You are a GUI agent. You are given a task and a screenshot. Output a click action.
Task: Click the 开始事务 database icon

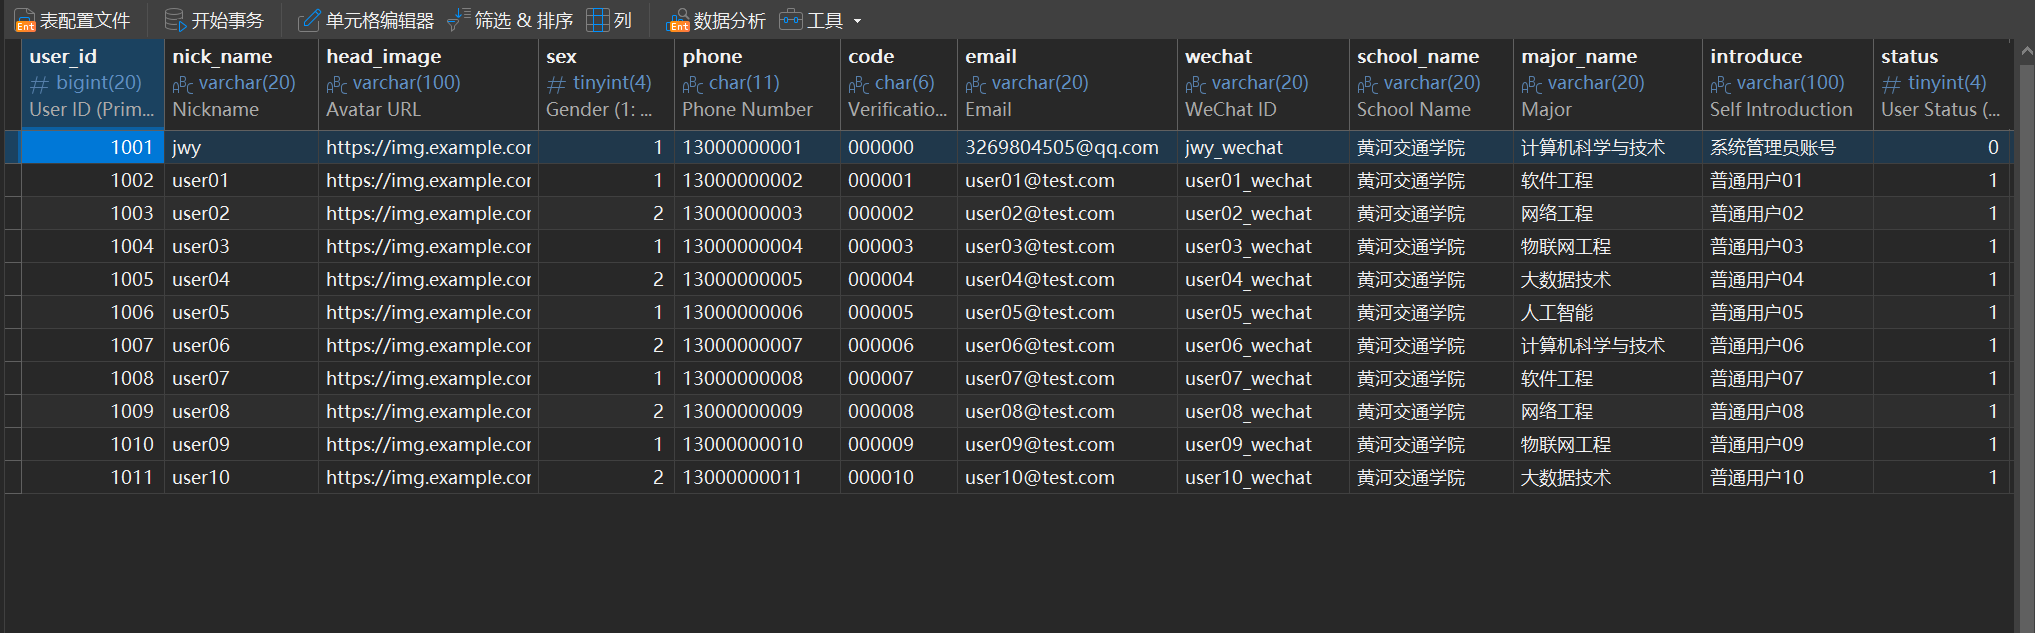tap(176, 20)
